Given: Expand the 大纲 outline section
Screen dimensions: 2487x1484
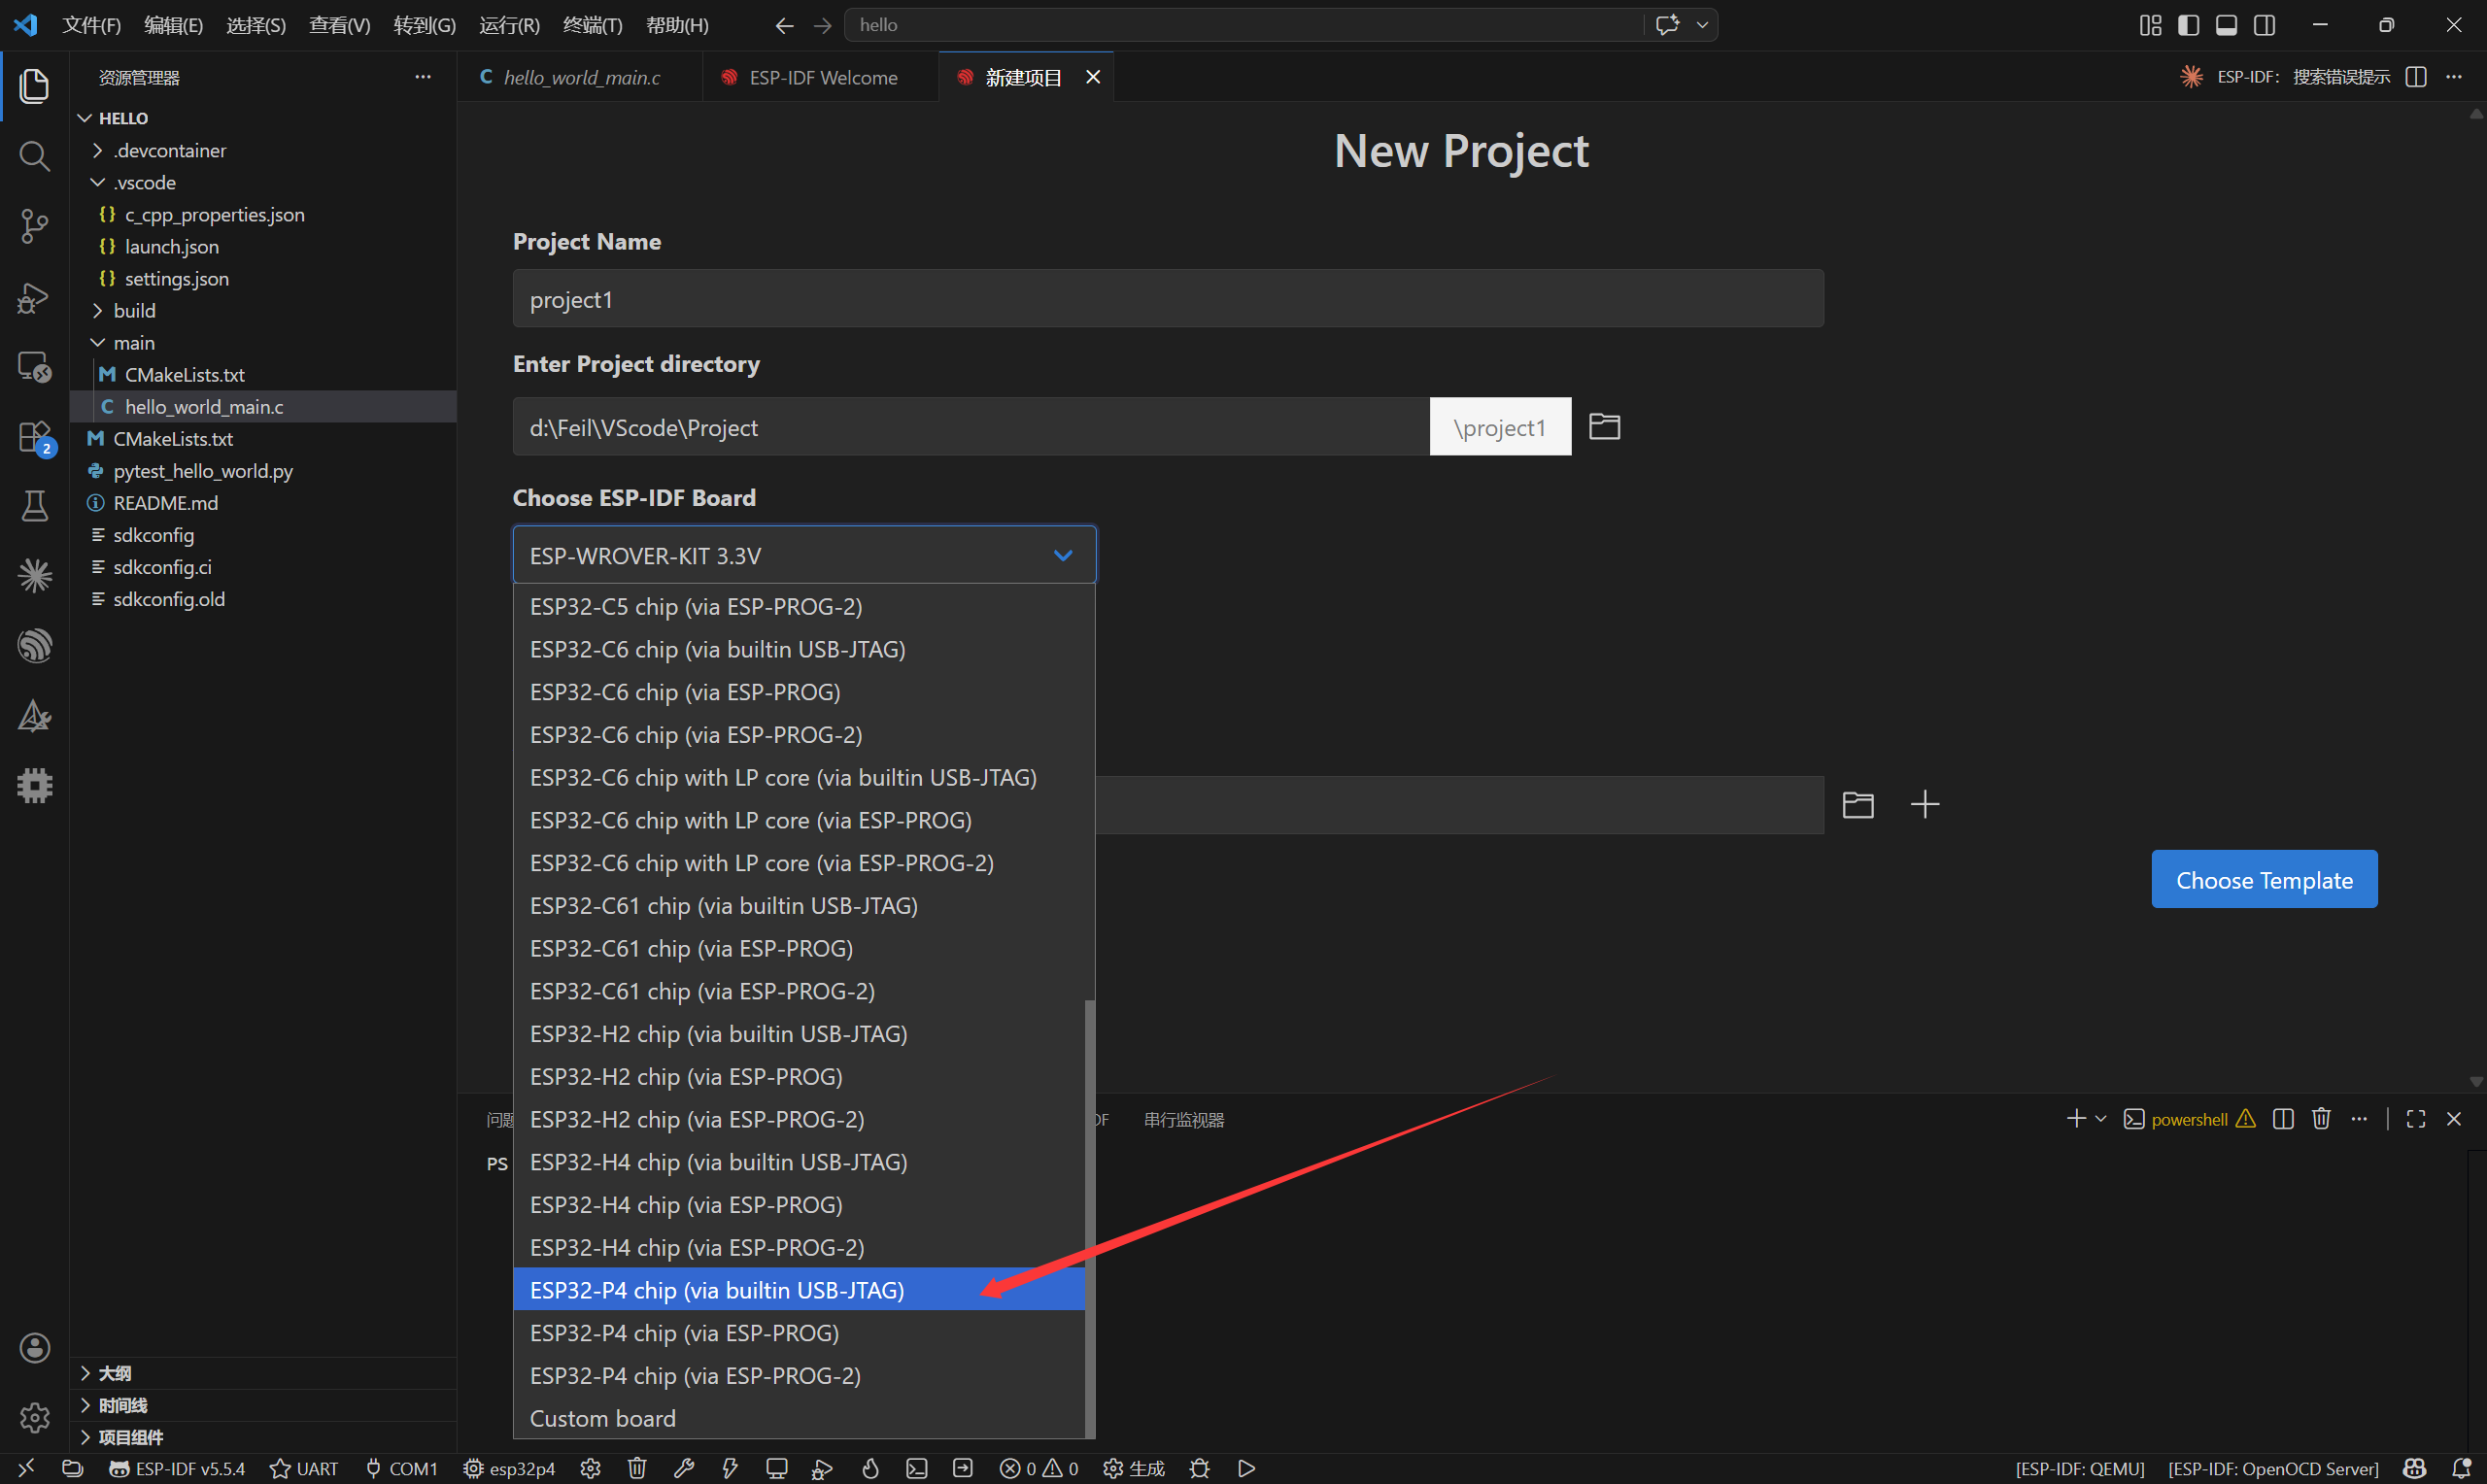Looking at the screenshot, I should click(263, 1373).
